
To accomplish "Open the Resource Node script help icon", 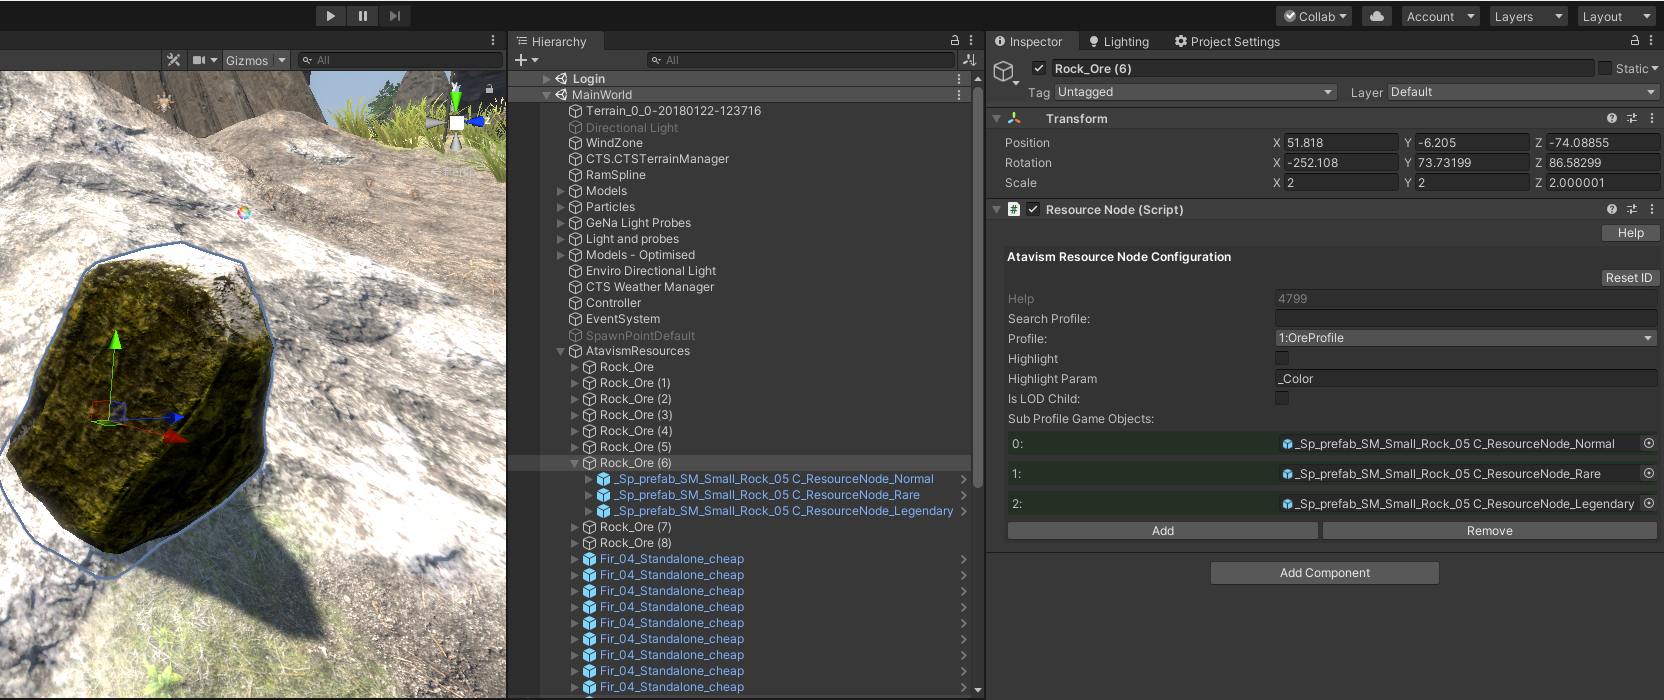I will pos(1611,209).
